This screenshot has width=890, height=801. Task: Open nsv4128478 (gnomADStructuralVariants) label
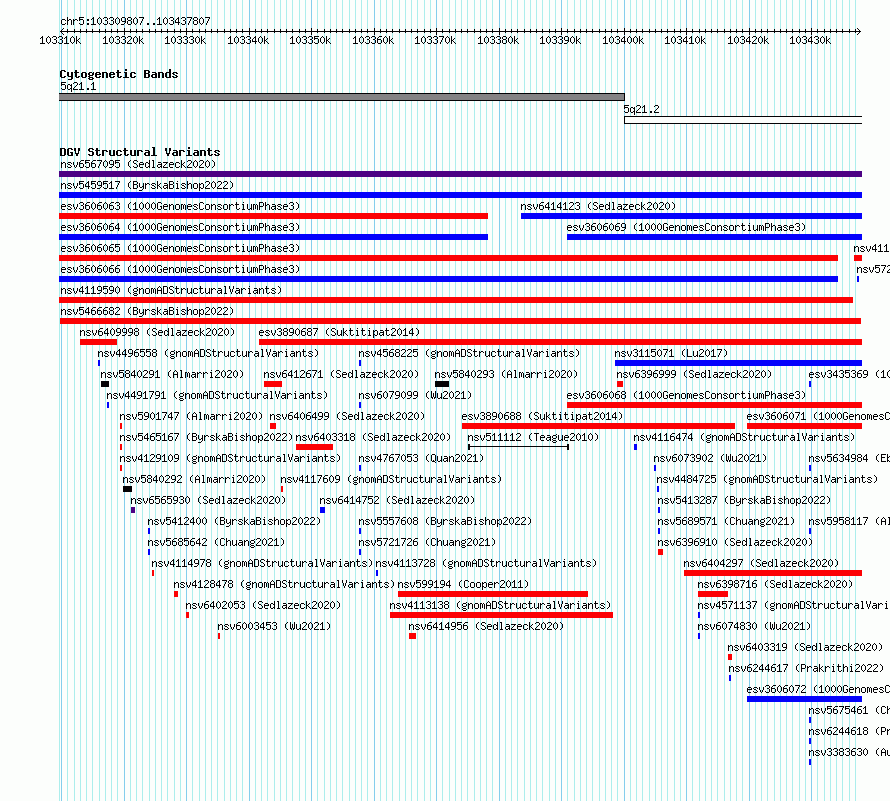click(284, 584)
